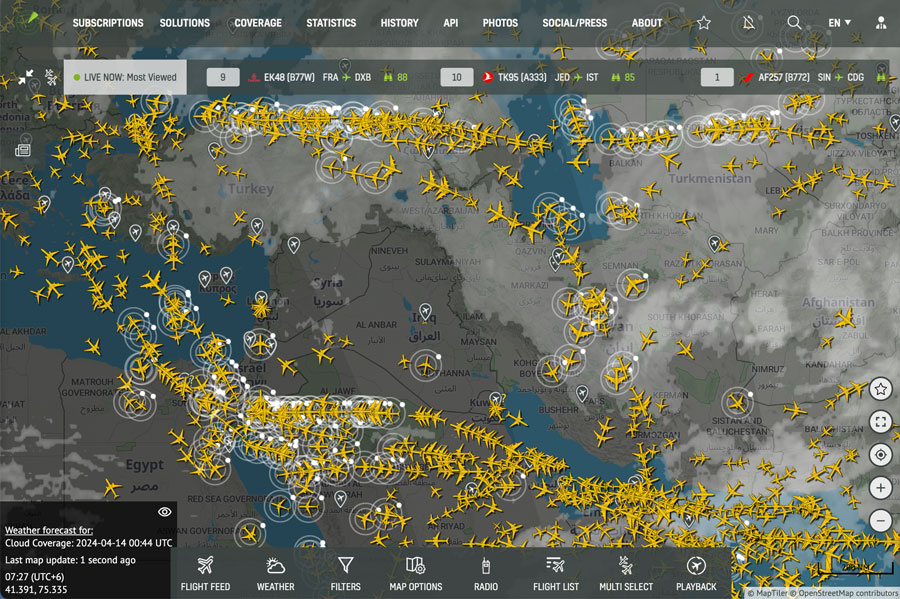Open the Statistics menu

click(331, 23)
